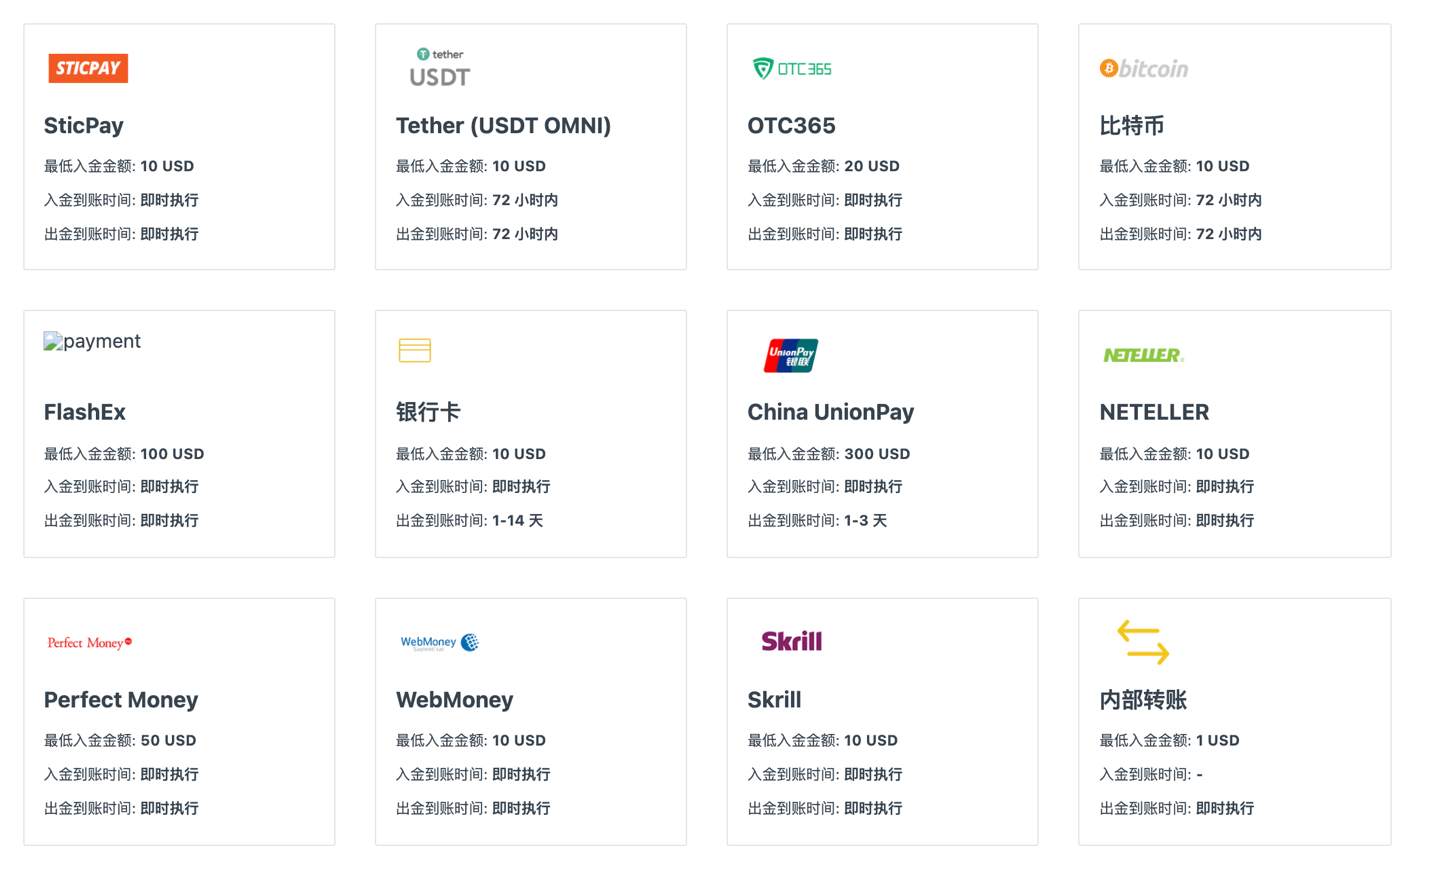Click FlashEx minimum deposit 100 USD line
The height and width of the screenshot is (876, 1434).
(x=124, y=454)
